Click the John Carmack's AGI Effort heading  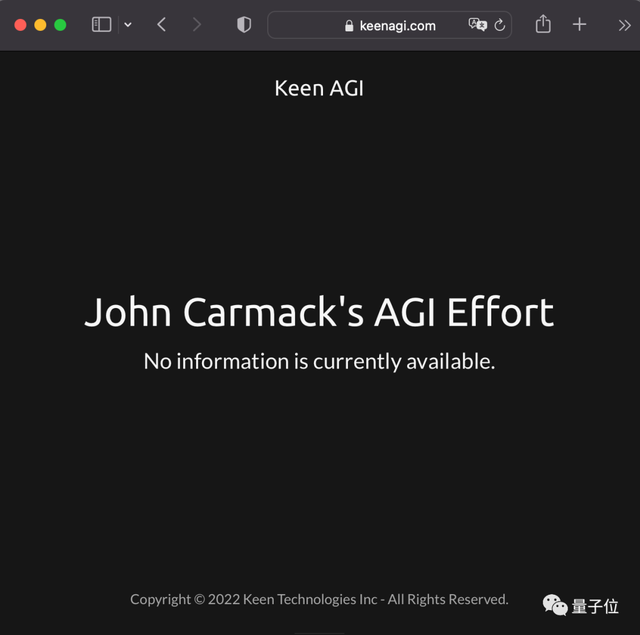[x=319, y=312]
